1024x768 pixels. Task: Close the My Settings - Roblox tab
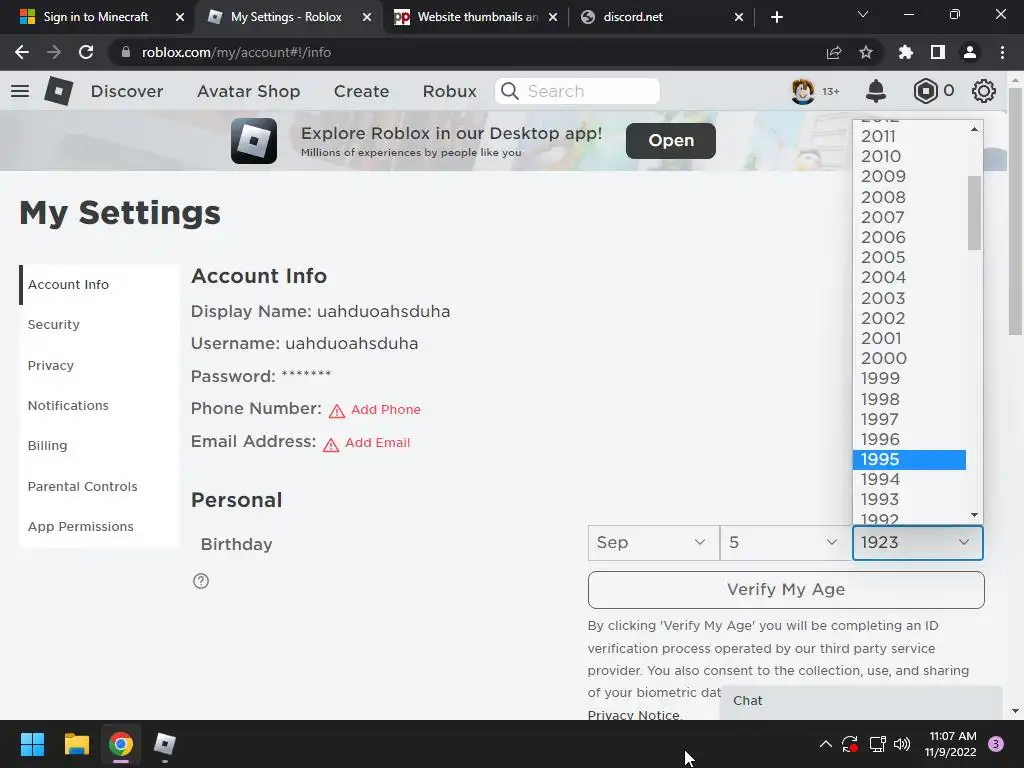coord(367,17)
